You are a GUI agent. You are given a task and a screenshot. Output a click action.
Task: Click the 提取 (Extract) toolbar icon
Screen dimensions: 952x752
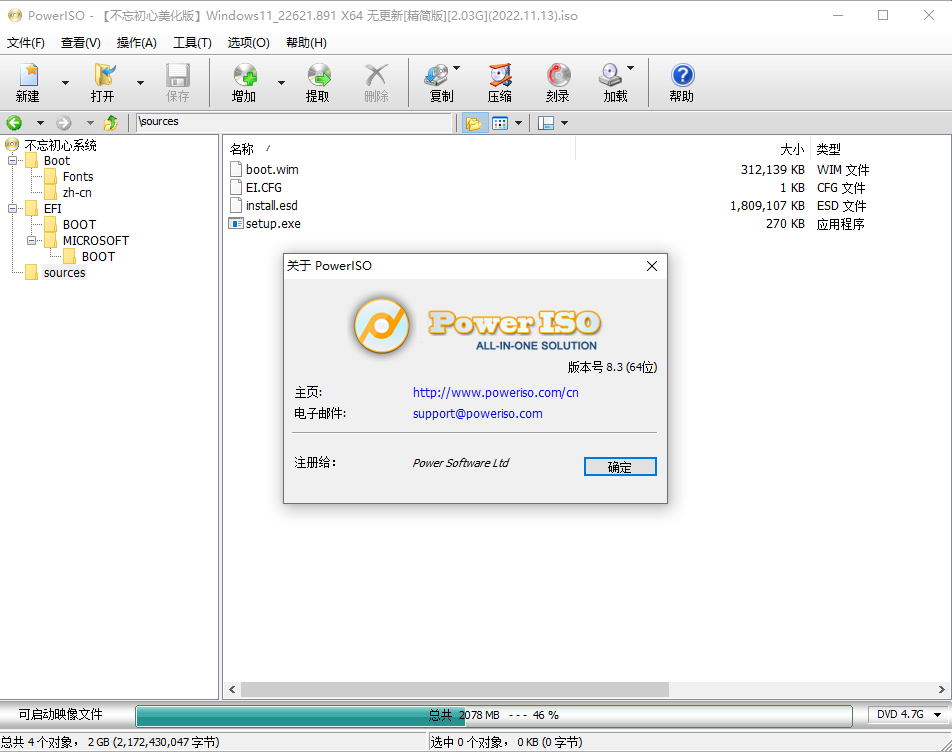point(318,82)
